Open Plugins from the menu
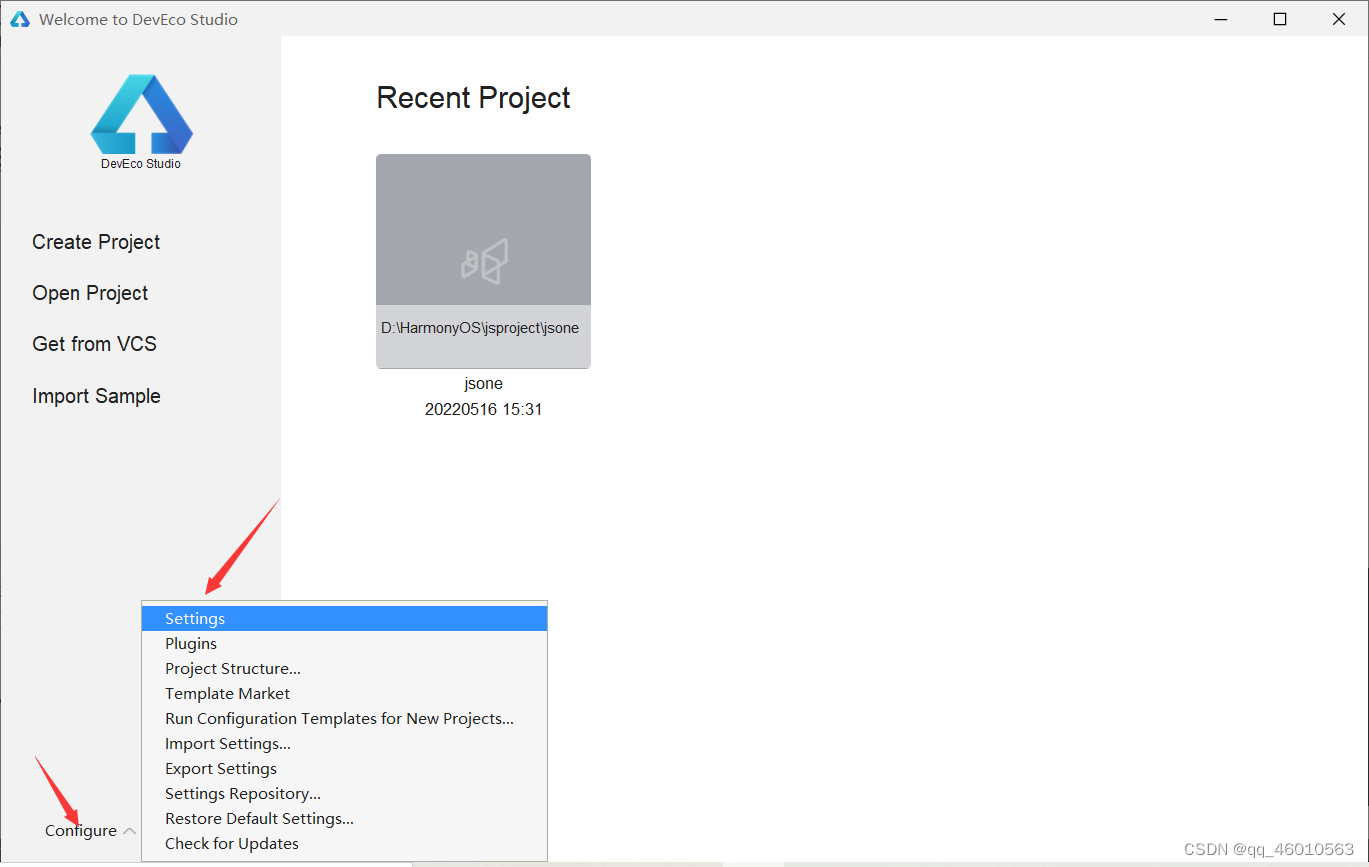This screenshot has width=1369, height=867. [345, 644]
